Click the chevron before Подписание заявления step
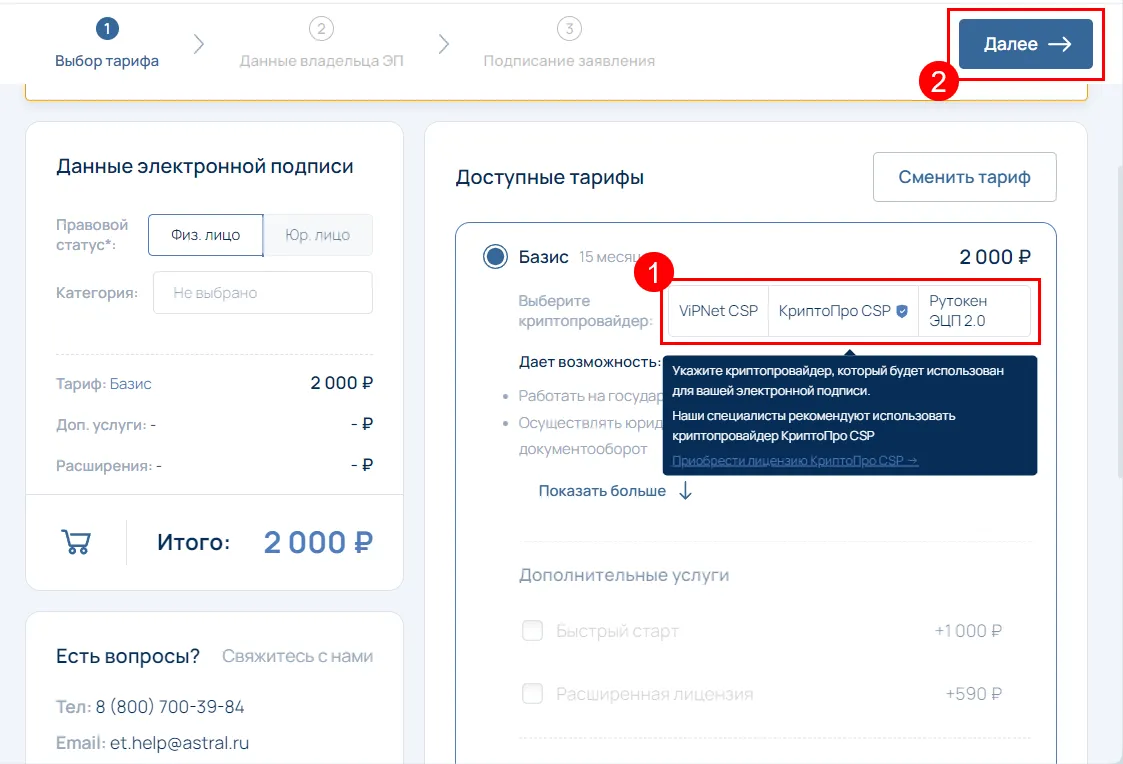Image resolution: width=1123 pixels, height=764 pixels. click(x=444, y=44)
